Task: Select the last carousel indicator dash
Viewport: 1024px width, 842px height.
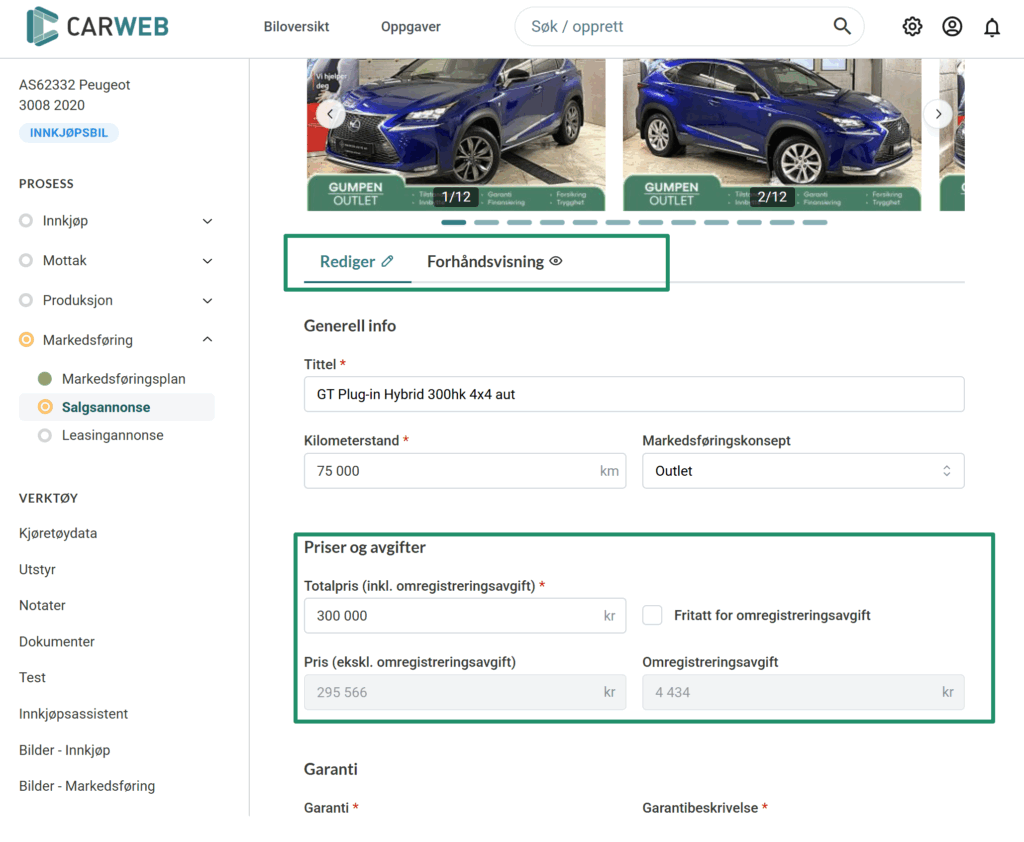Action: 815,222
